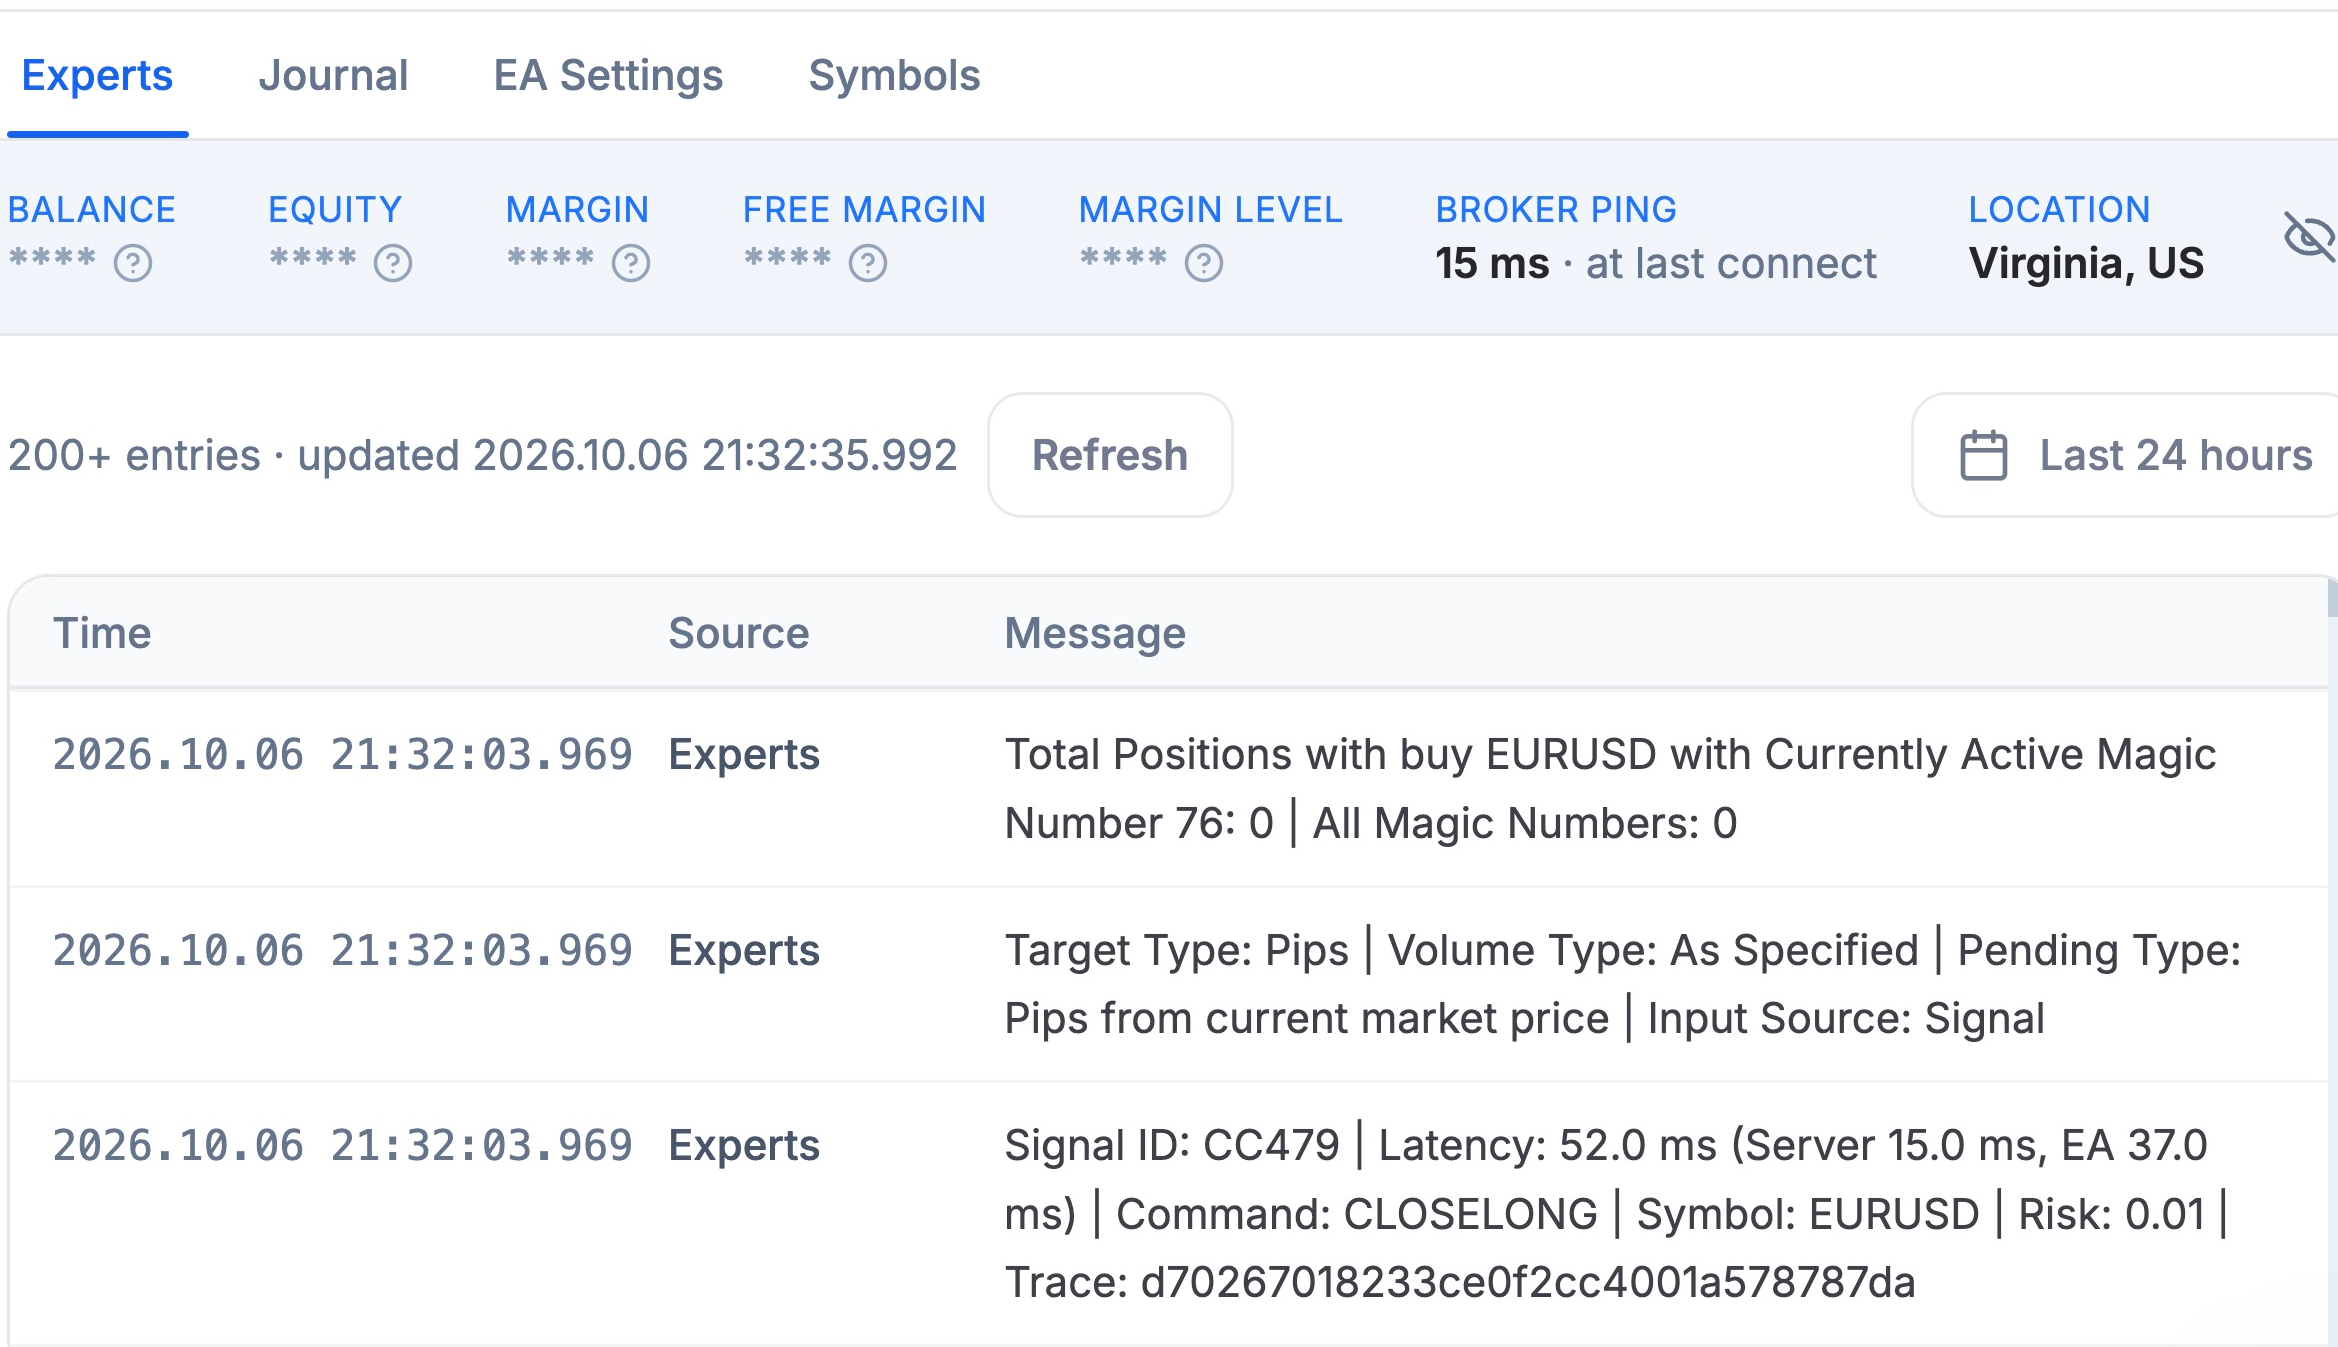The width and height of the screenshot is (2338, 1347).
Task: Select the Target Type: Pips log message
Action: coord(1622,984)
